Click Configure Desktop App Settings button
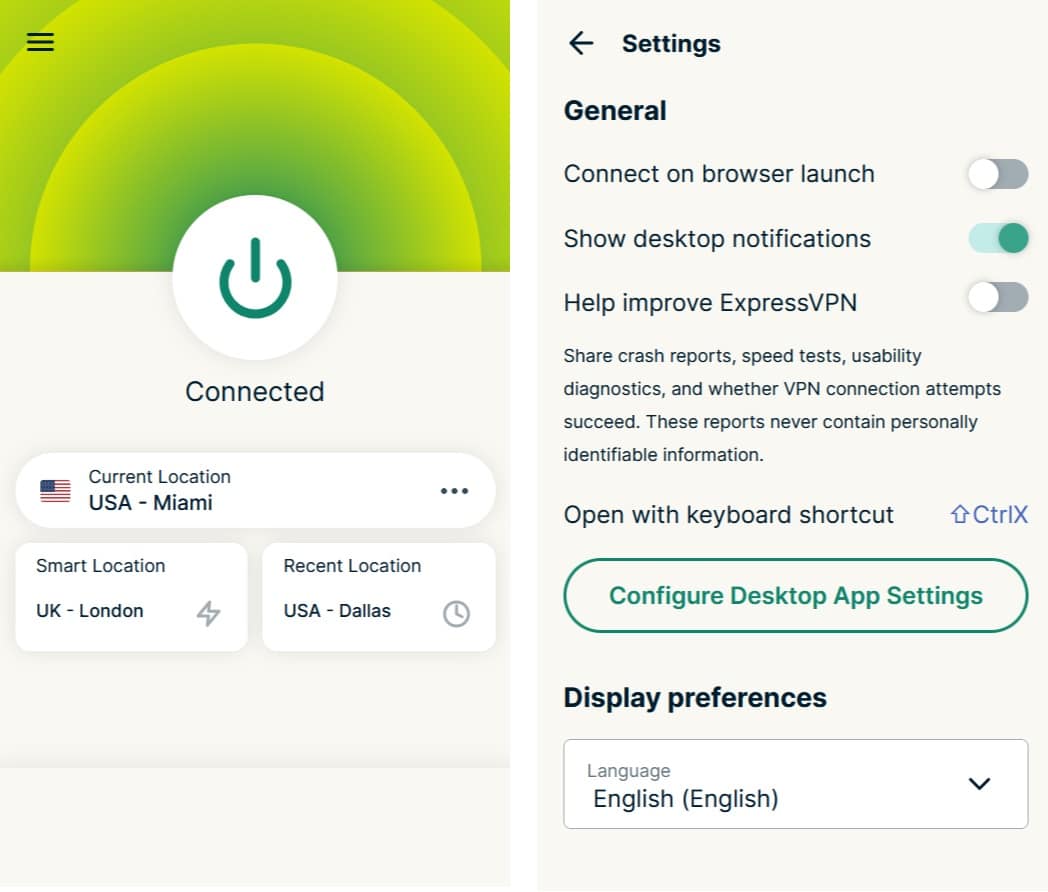The image size is (1048, 892). 795,595
